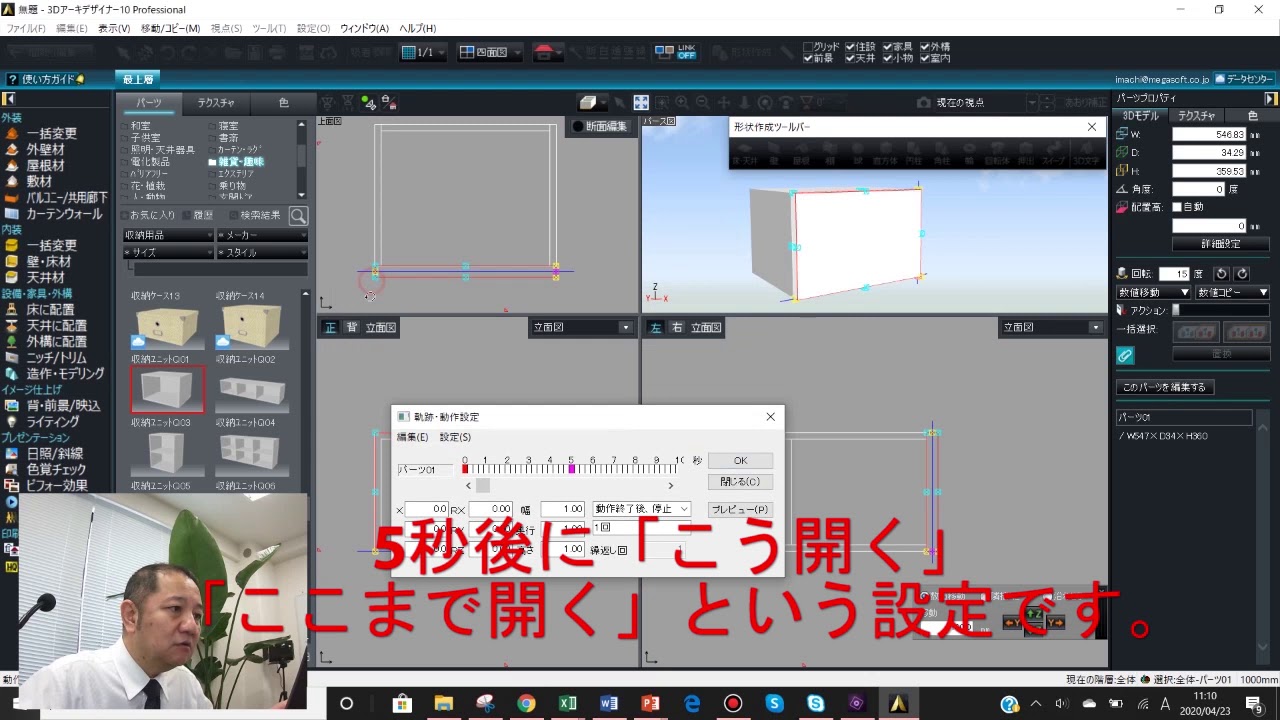Click the 断面編集 button
Viewport: 1280px width, 720px height.
(x=599, y=126)
